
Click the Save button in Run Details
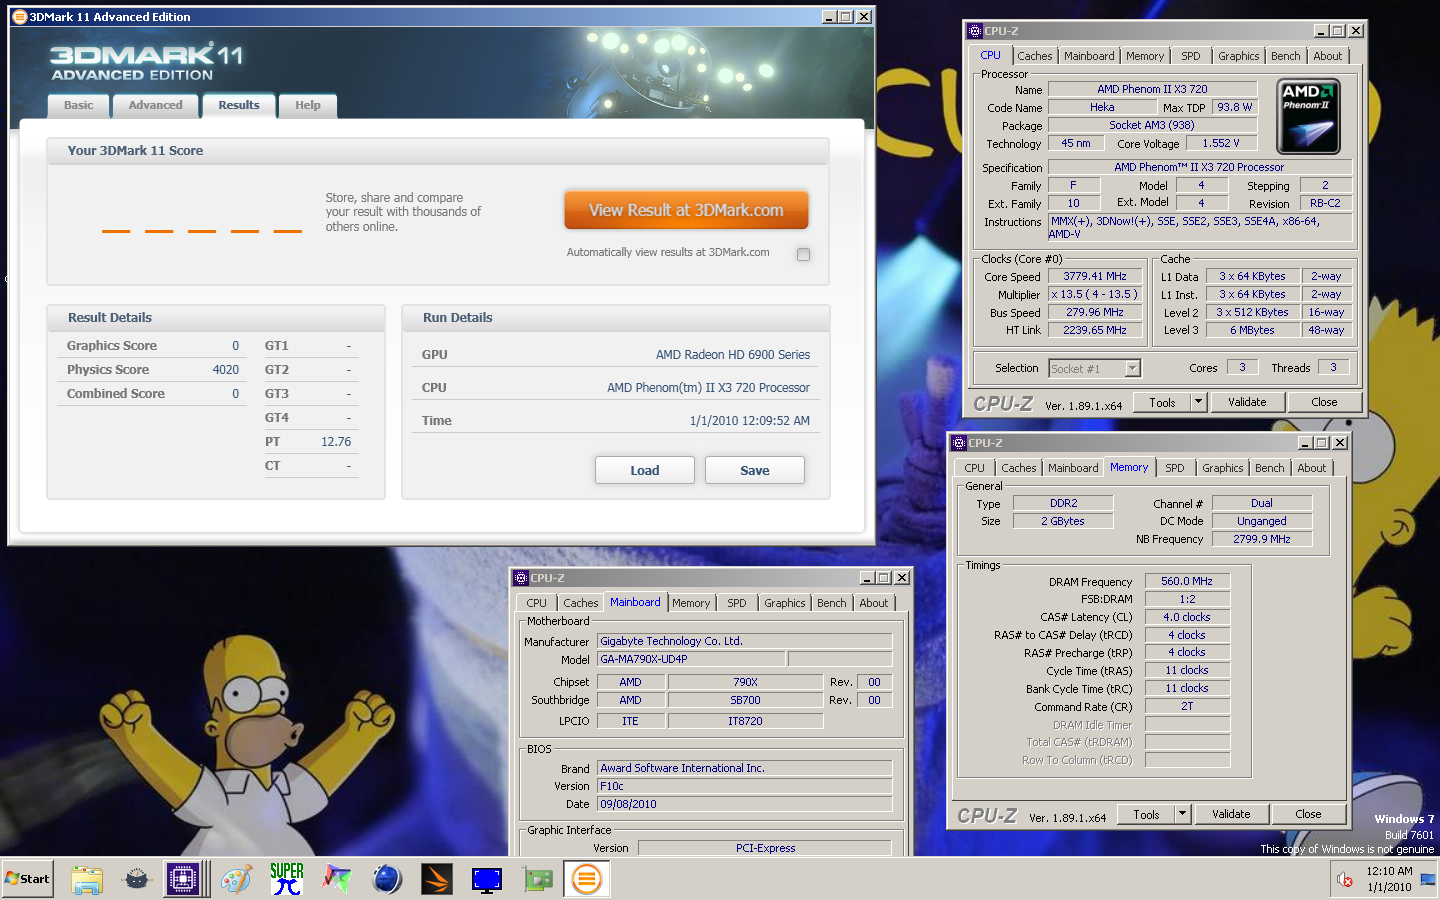tap(755, 470)
